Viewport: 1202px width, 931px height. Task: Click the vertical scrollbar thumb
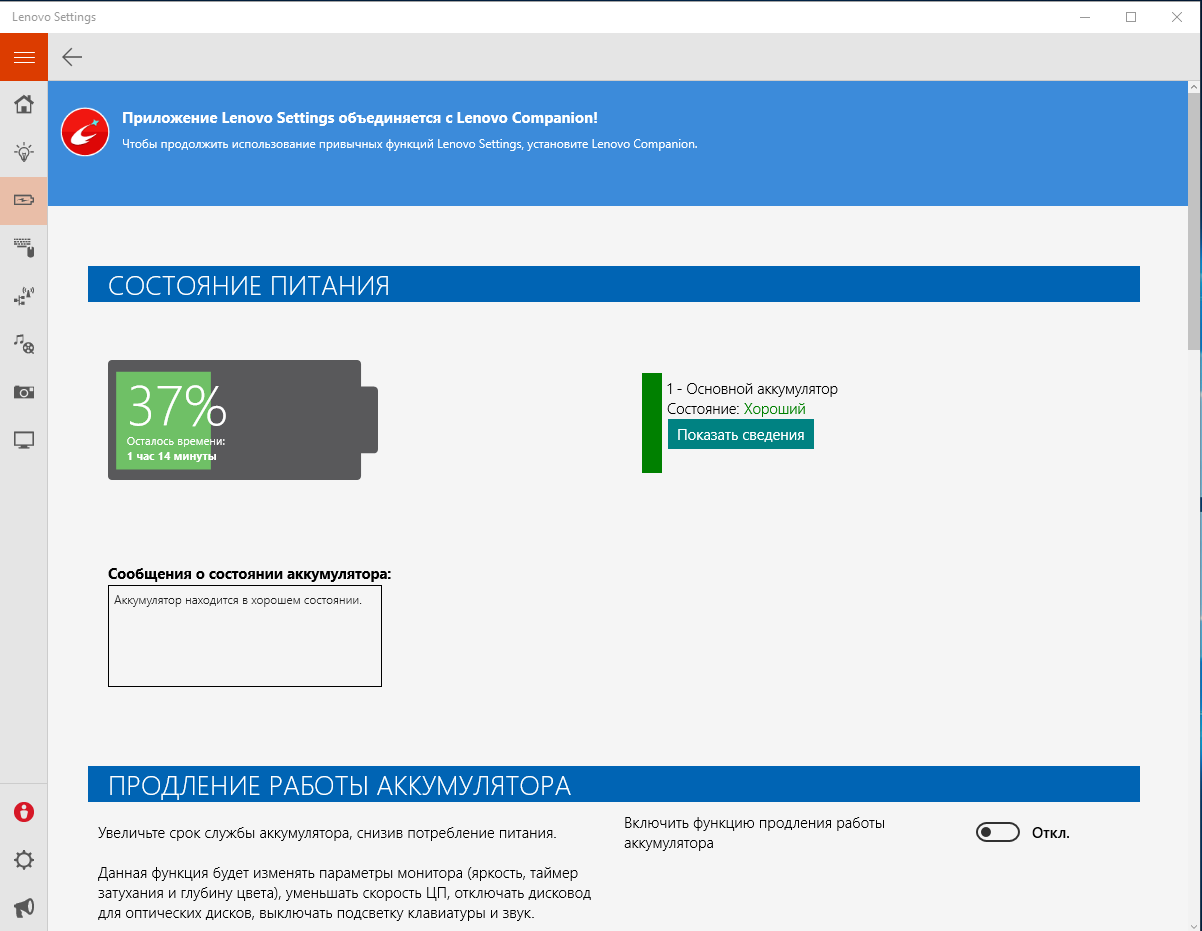tap(1194, 222)
